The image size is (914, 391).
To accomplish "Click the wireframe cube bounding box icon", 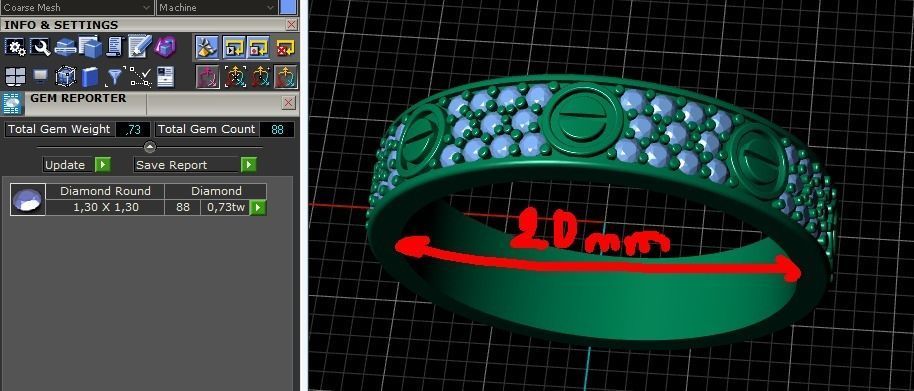I will tap(65, 76).
